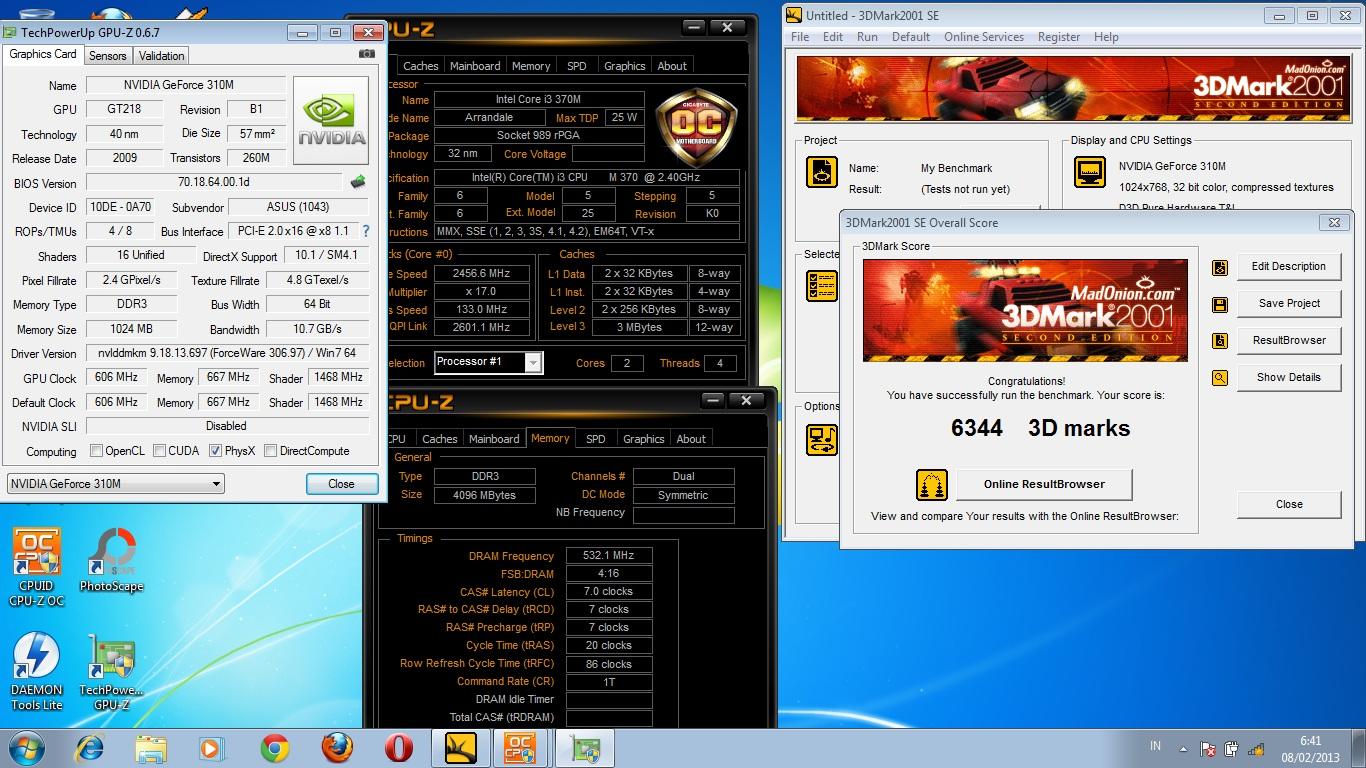Click the BIOS save chip icon in GPU-Z

(x=358, y=182)
